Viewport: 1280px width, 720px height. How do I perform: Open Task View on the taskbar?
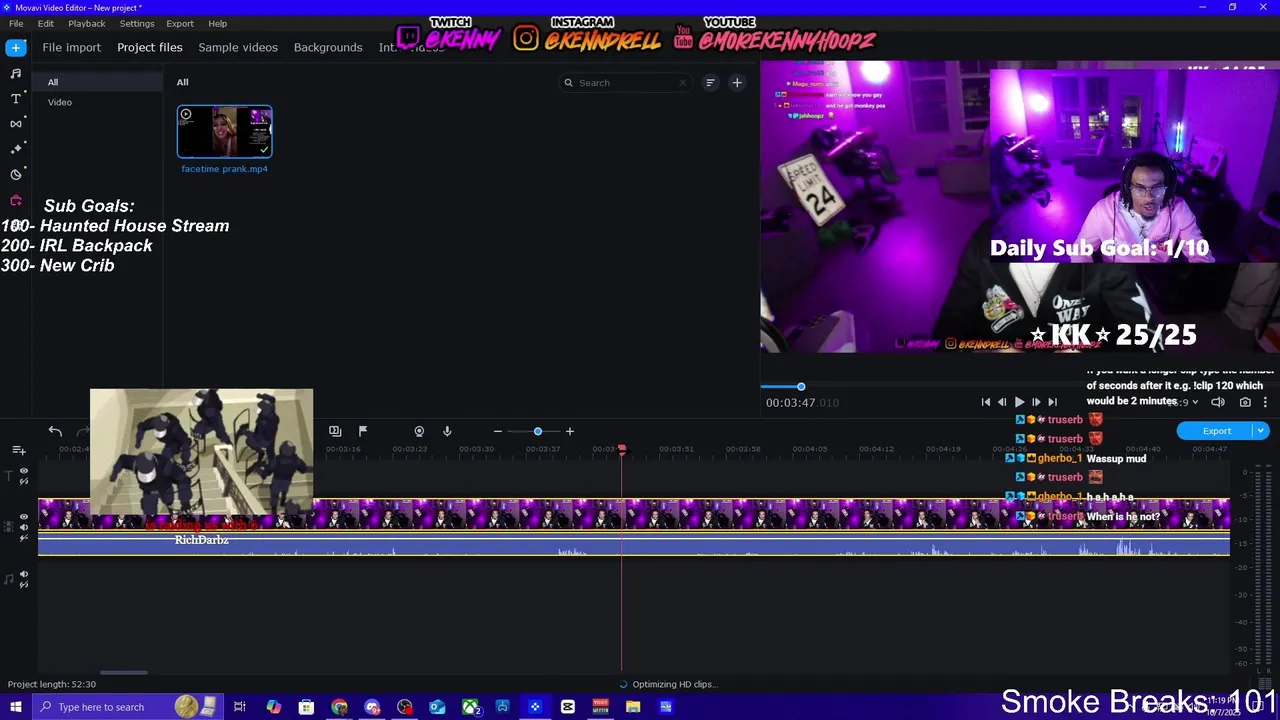pos(240,707)
